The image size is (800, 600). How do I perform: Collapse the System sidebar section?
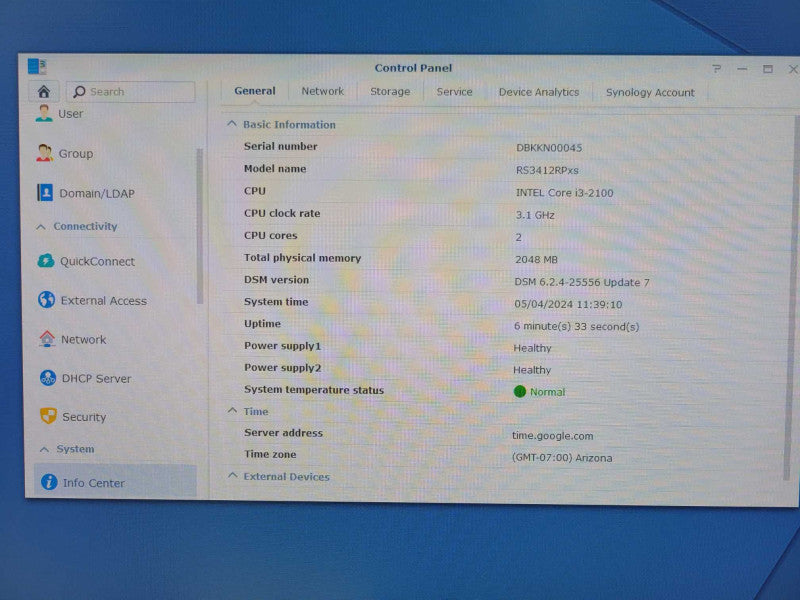pos(44,449)
